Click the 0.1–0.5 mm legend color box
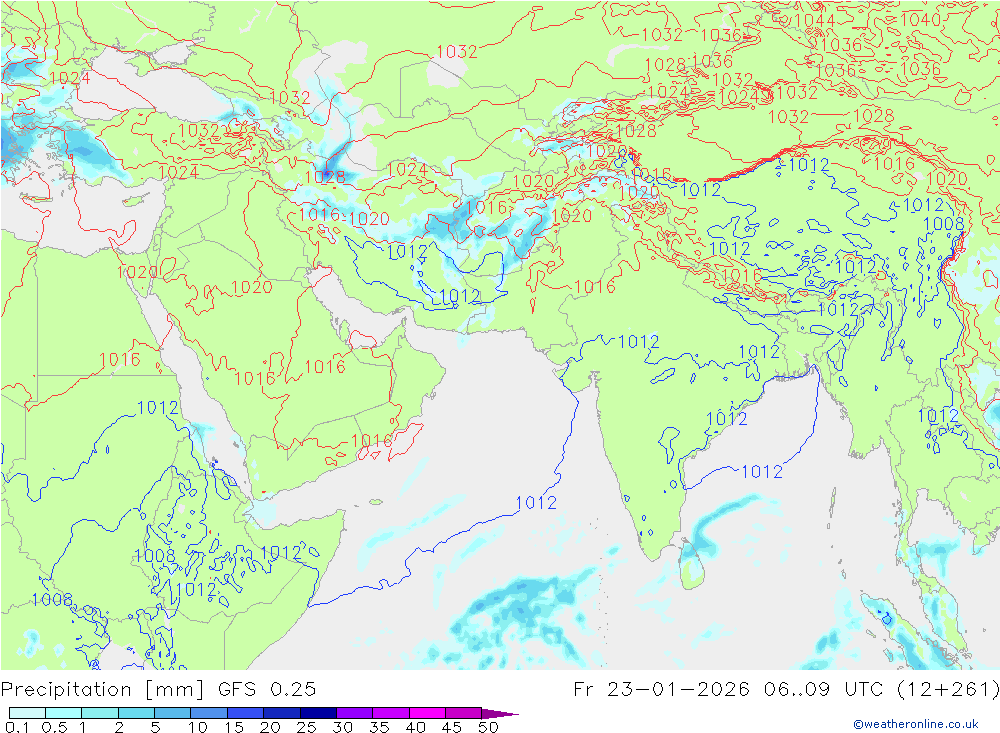Image resolution: width=1000 pixels, height=733 pixels. pos(27,713)
